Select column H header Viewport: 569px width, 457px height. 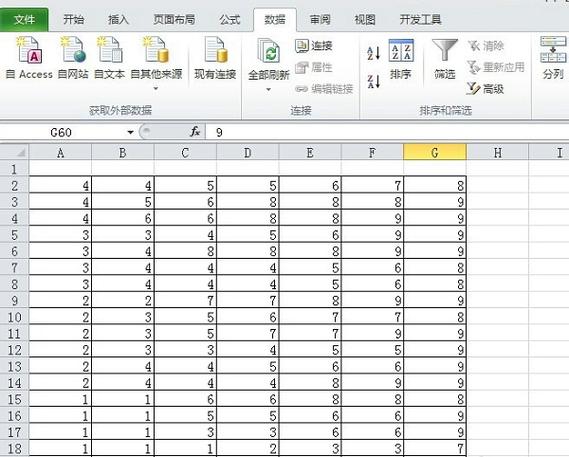(x=498, y=153)
